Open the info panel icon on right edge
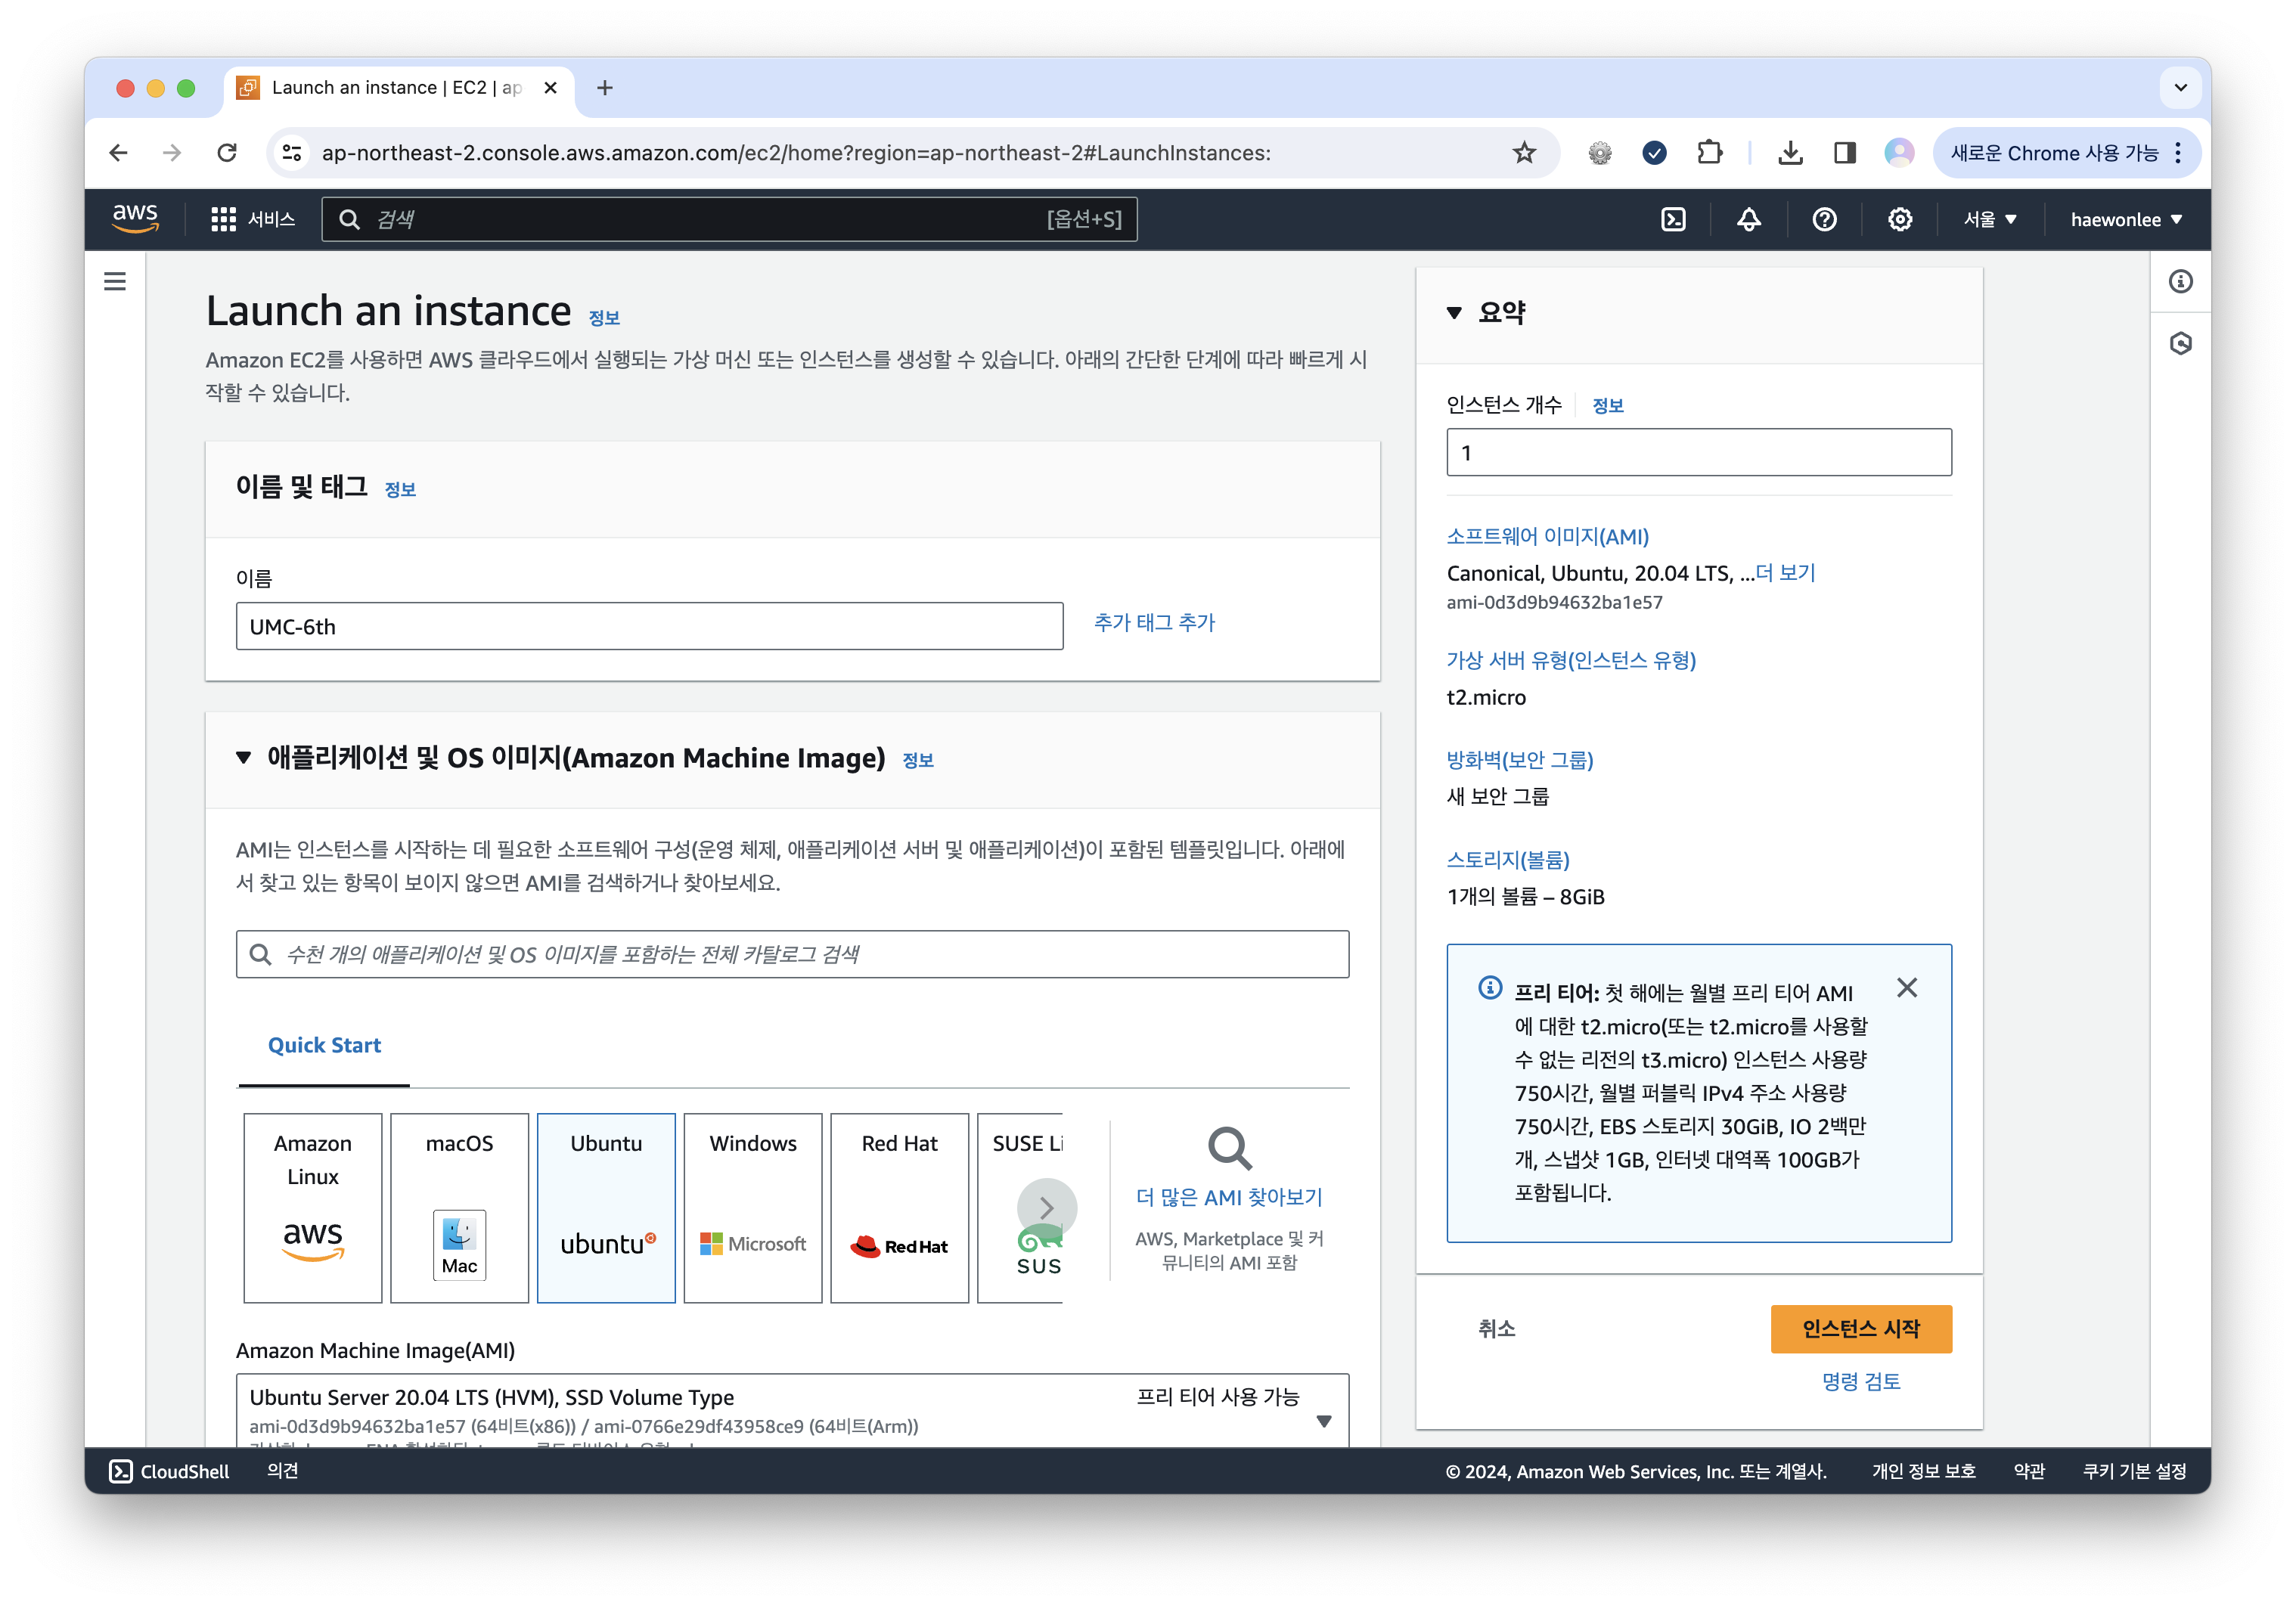The height and width of the screenshot is (1606, 2296). tap(2180, 281)
